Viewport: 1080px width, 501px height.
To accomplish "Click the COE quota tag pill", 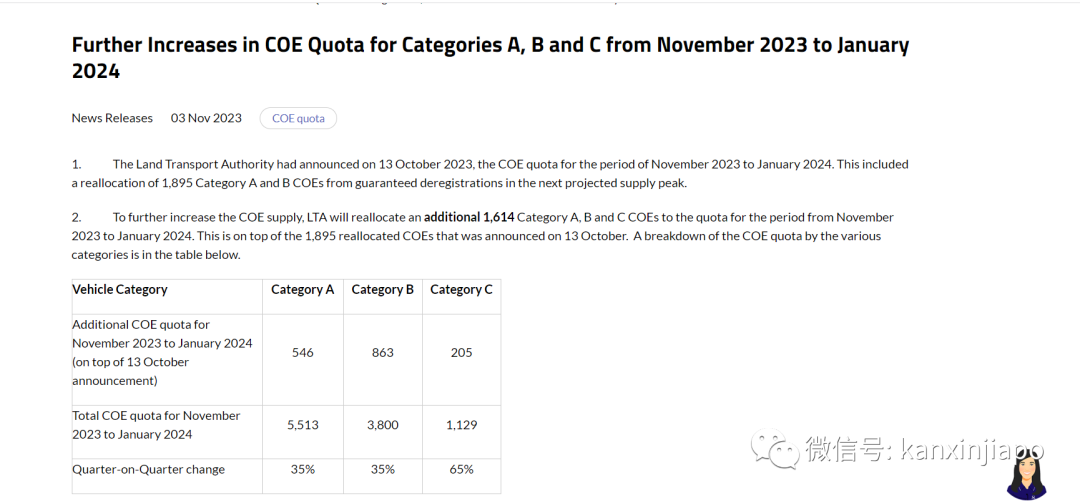I will [298, 118].
